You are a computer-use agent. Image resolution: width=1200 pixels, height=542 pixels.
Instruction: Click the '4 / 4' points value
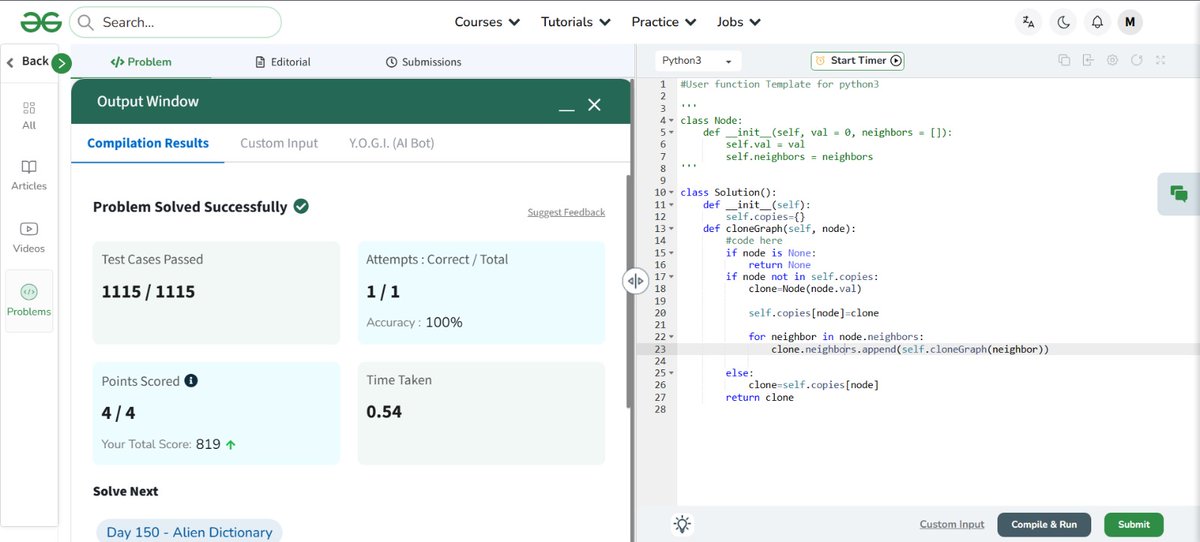click(118, 412)
